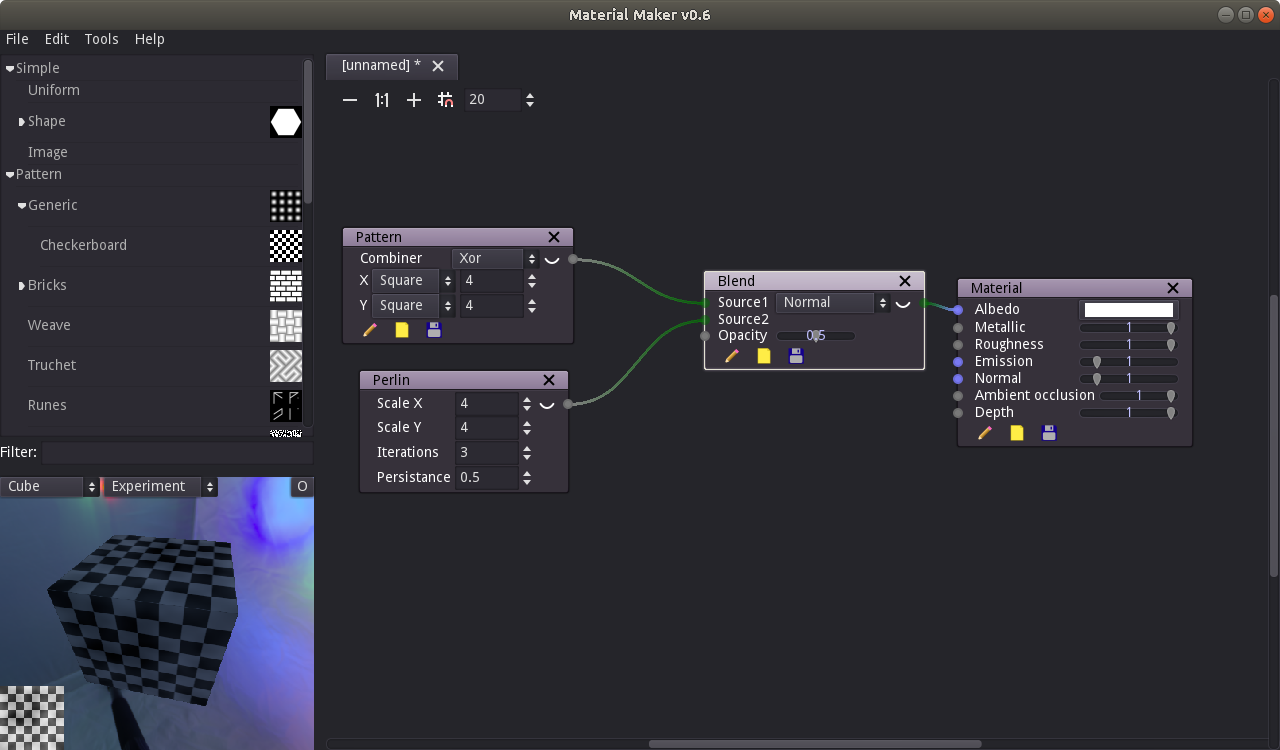Click the Checkerboard pattern thumbnail
1280x750 pixels.
click(x=286, y=245)
